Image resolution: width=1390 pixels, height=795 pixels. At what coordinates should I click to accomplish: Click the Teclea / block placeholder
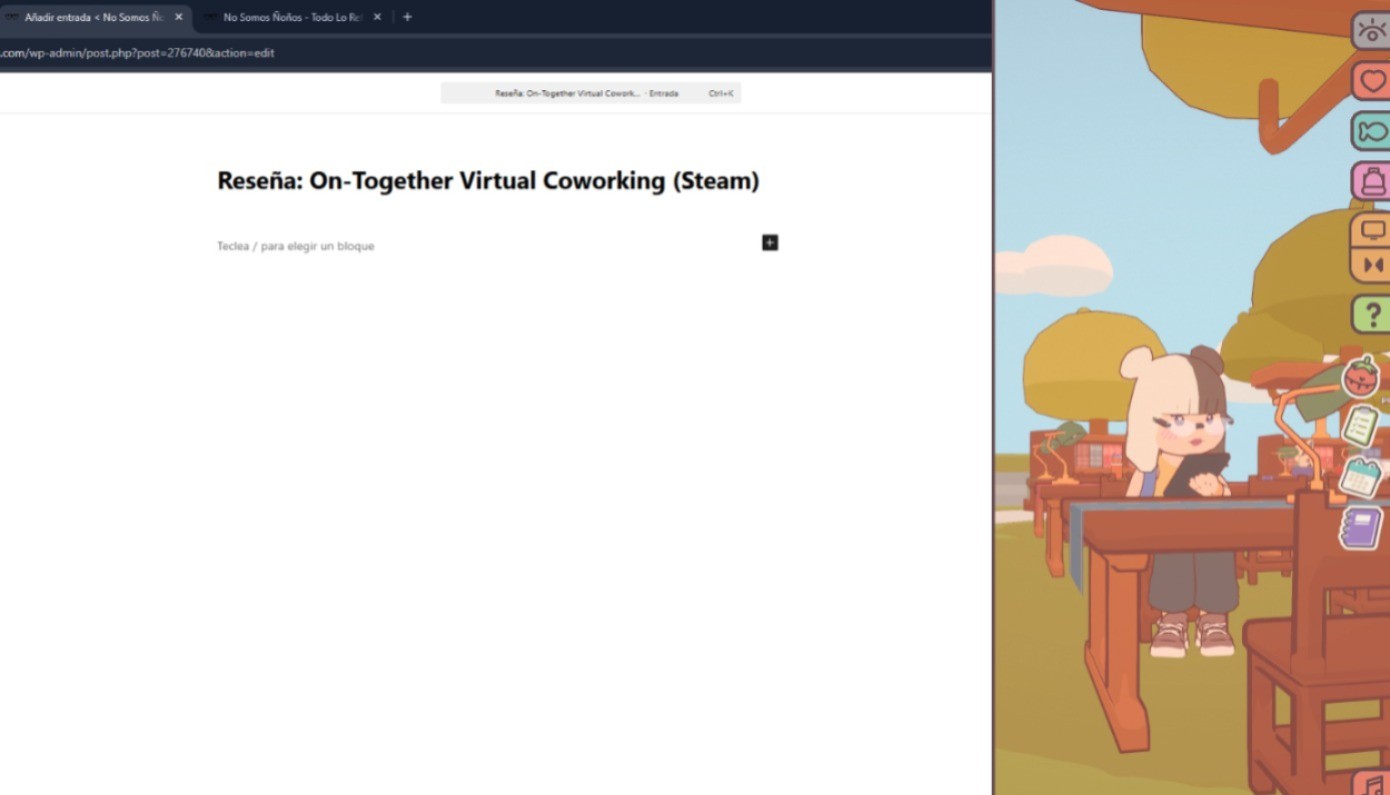click(295, 245)
